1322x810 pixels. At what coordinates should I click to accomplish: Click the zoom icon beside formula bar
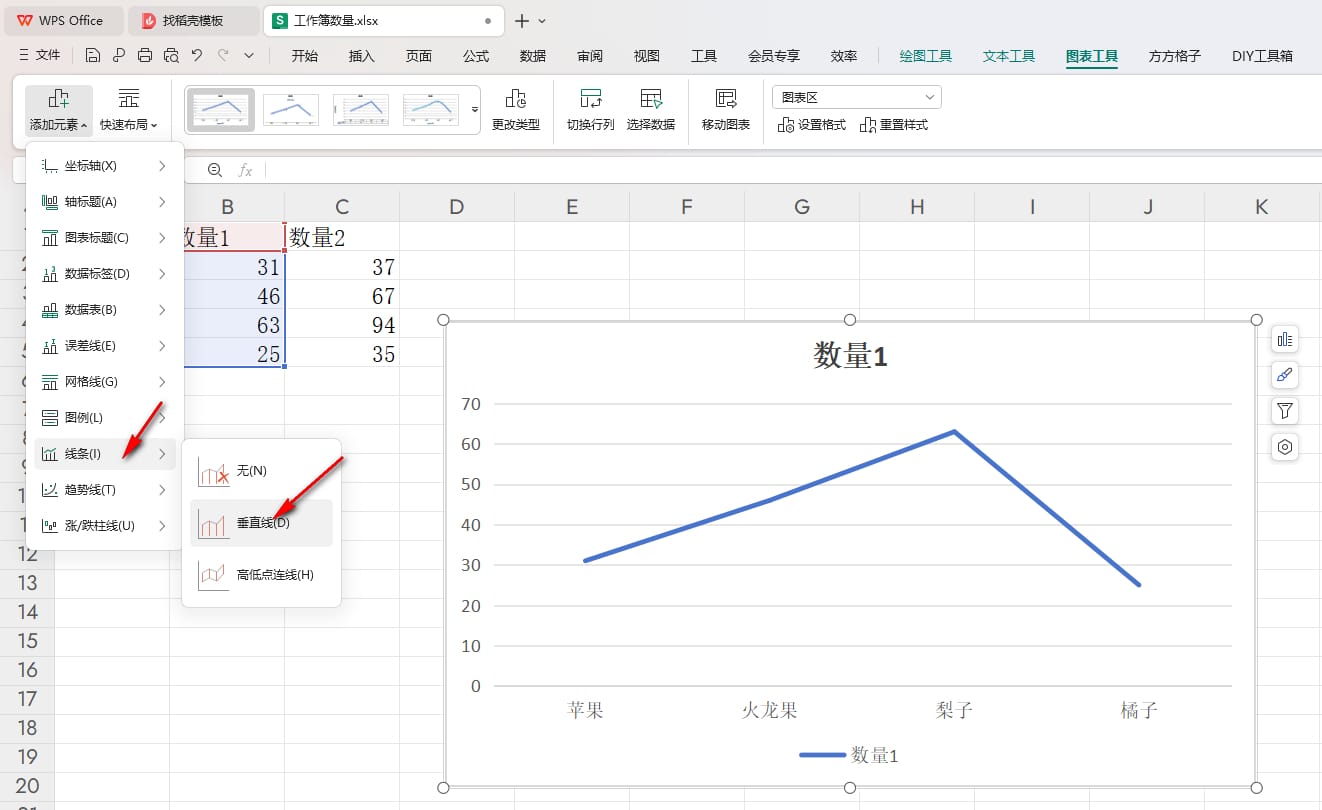pyautogui.click(x=214, y=170)
